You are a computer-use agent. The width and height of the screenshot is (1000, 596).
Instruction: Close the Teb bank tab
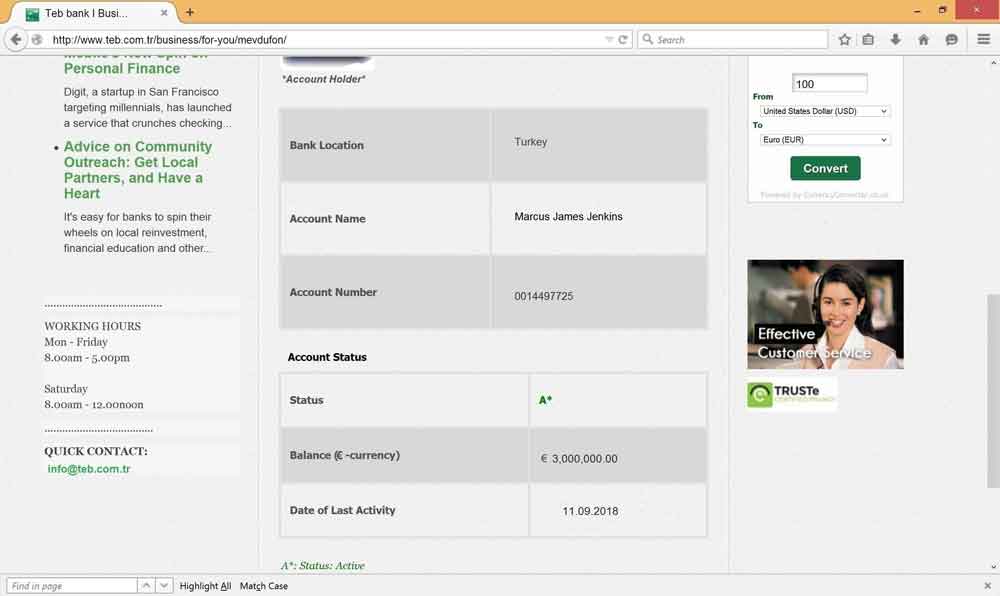click(x=164, y=13)
